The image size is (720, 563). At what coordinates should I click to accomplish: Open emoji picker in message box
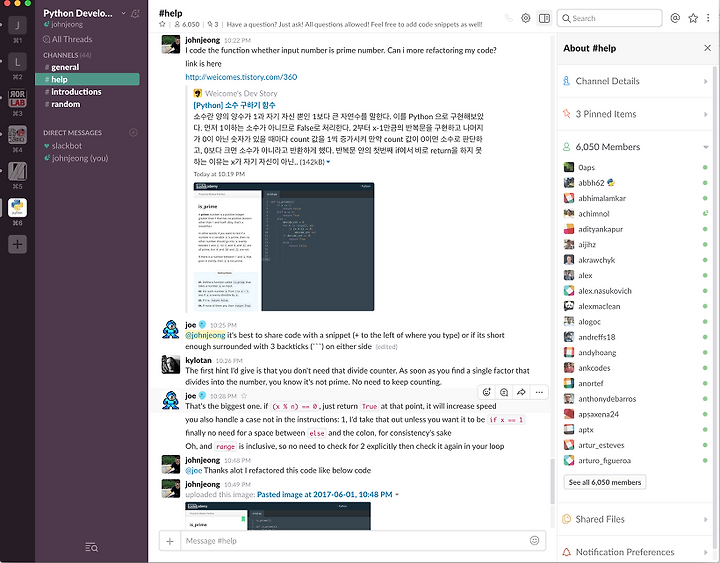534,540
